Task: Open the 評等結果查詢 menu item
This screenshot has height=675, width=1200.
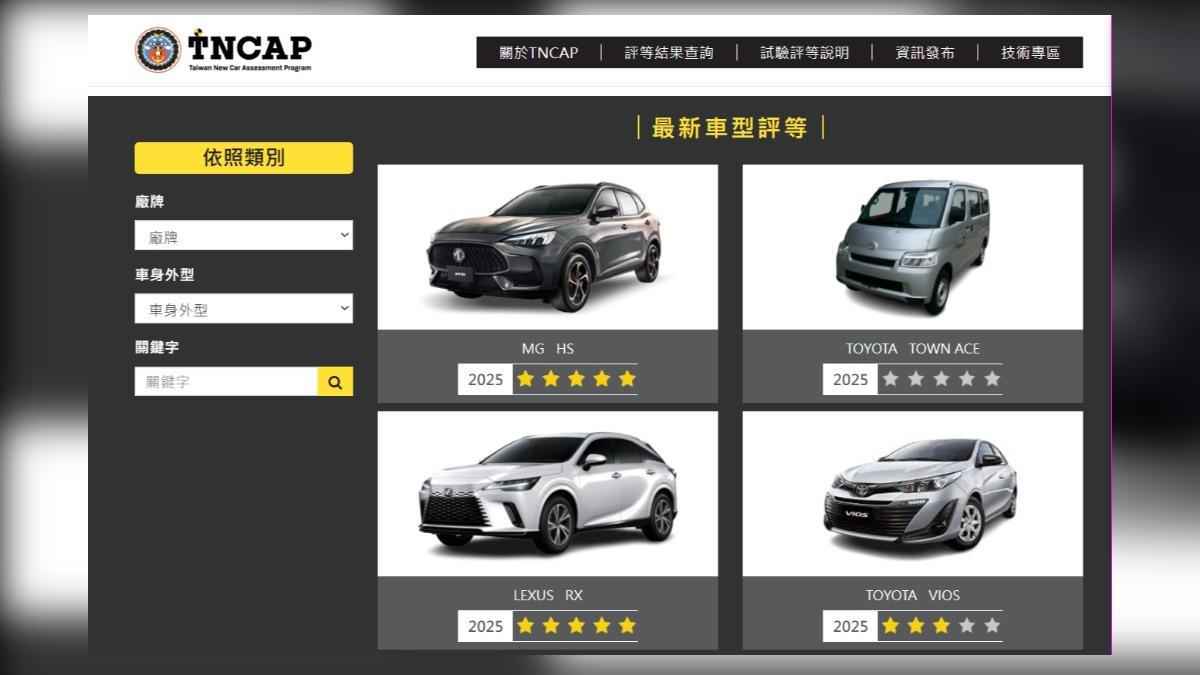Action: tap(669, 53)
